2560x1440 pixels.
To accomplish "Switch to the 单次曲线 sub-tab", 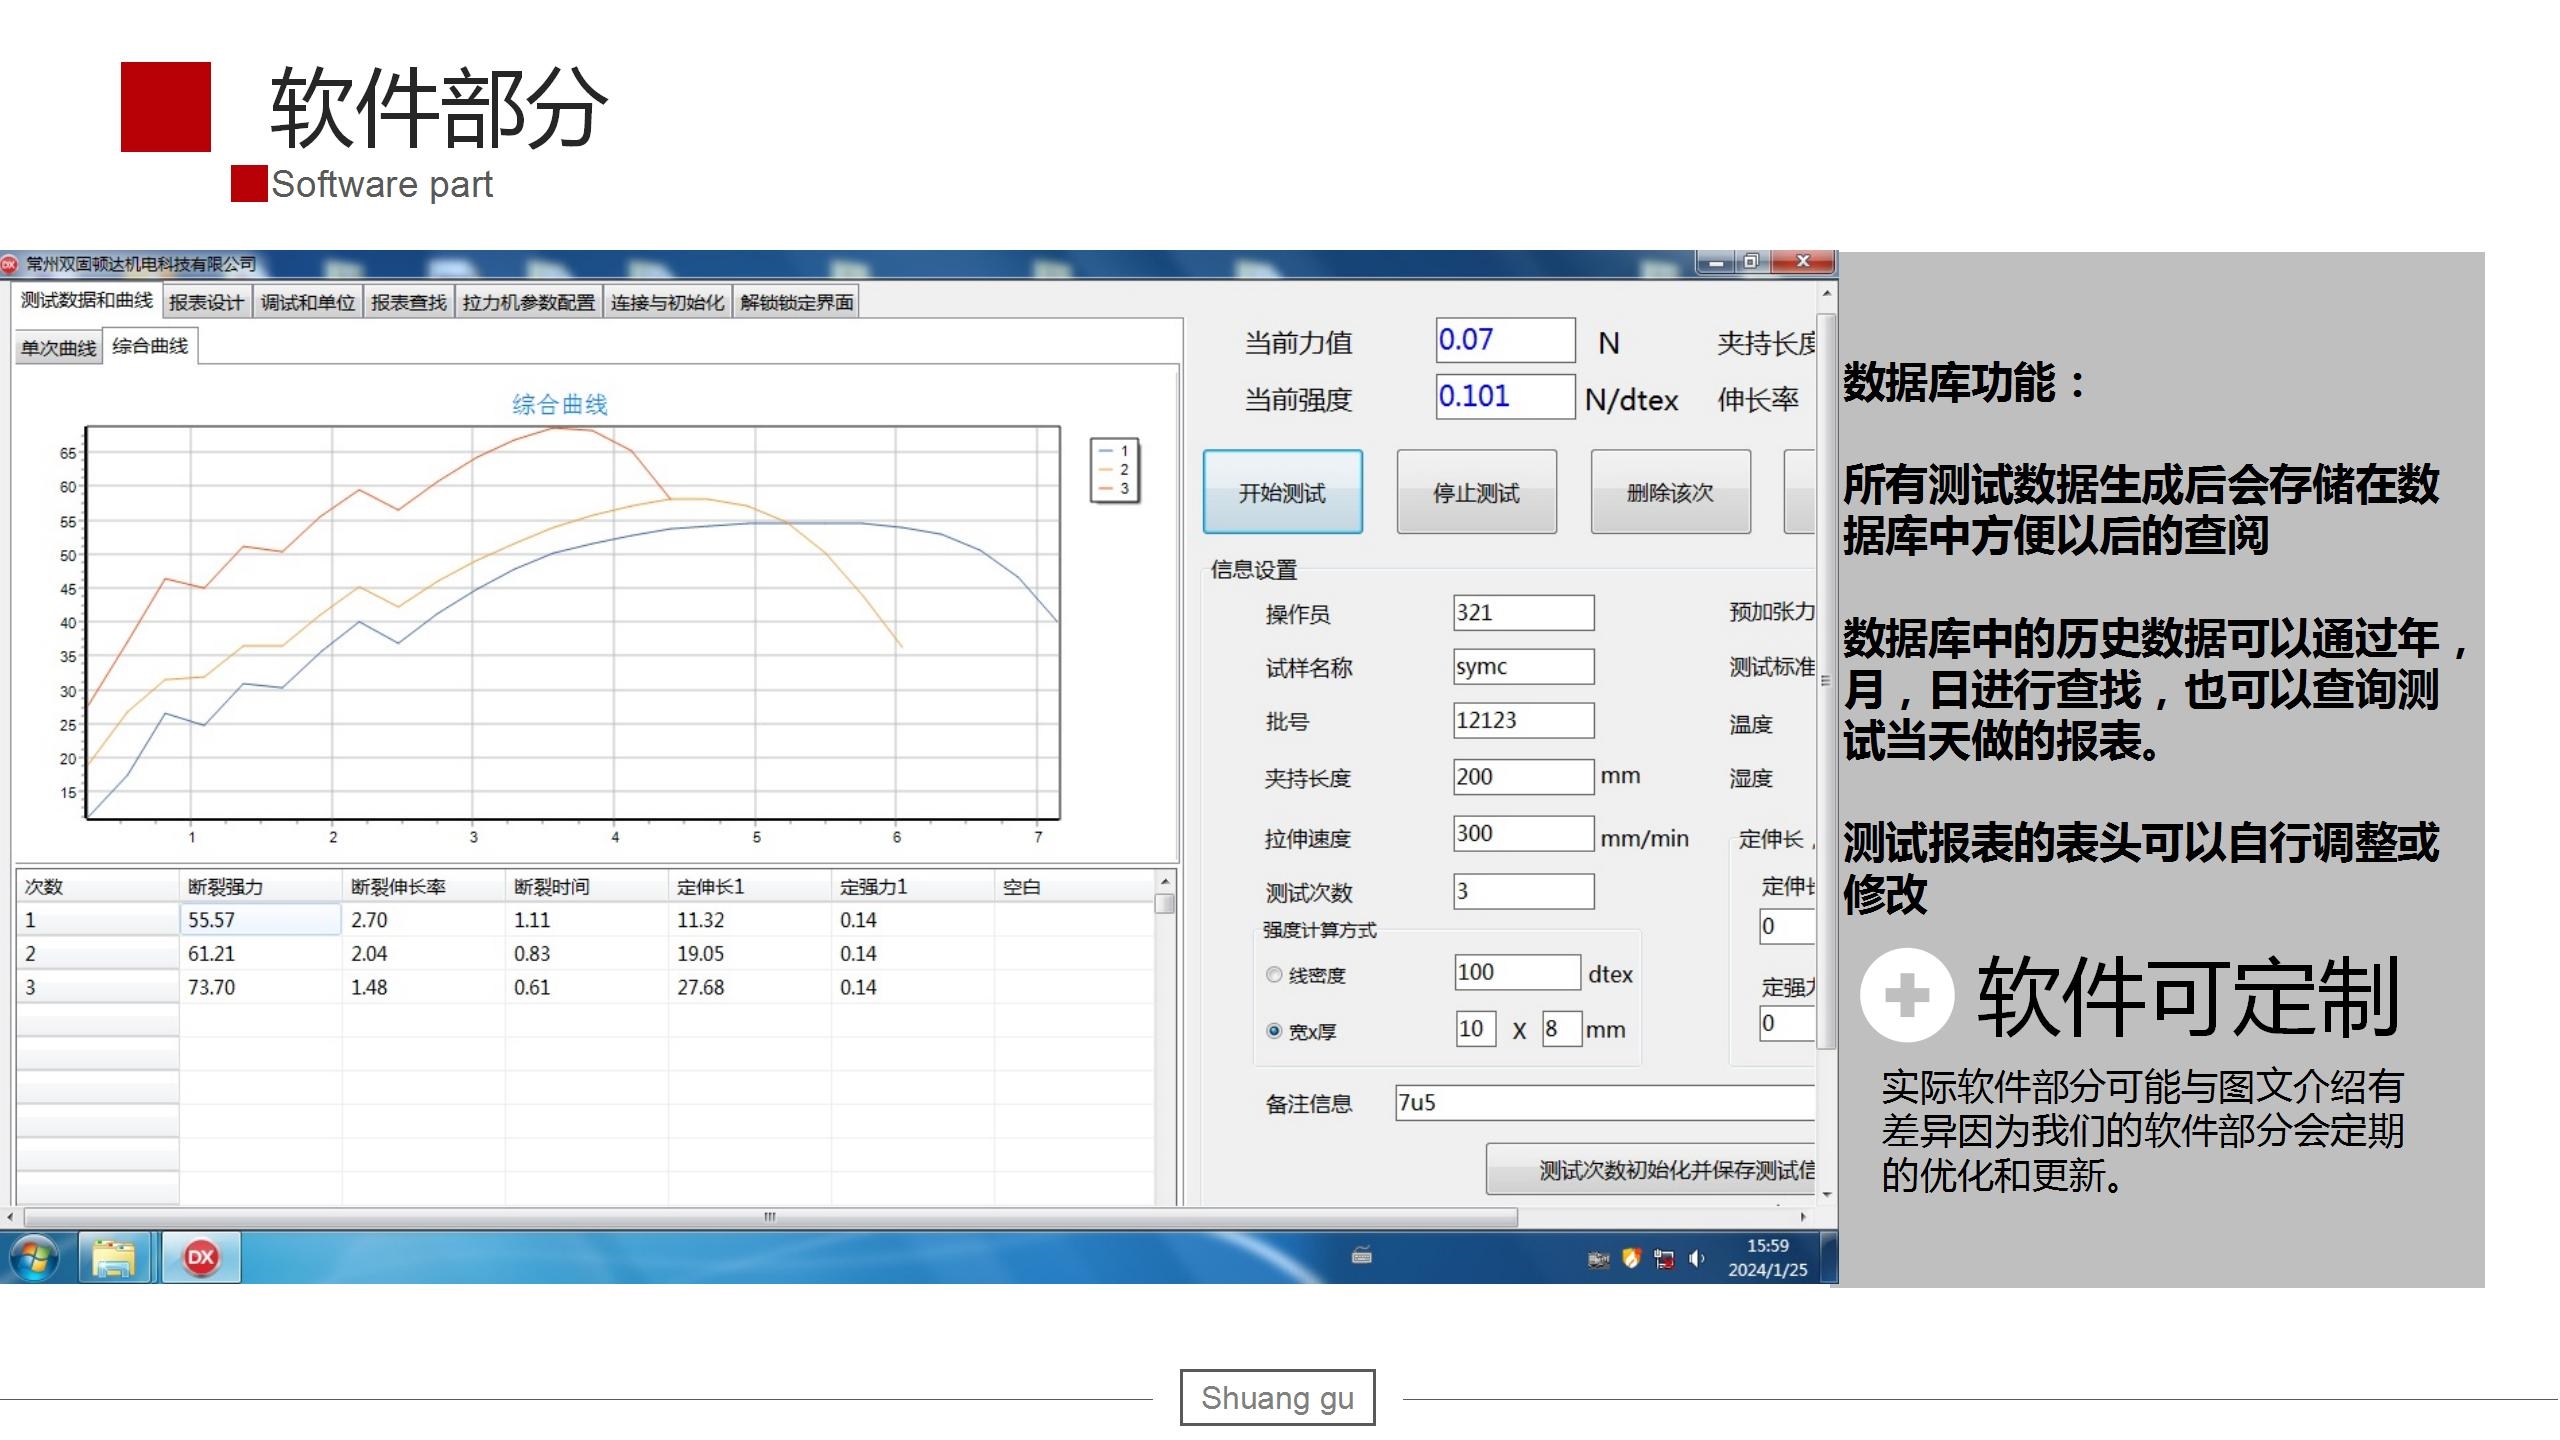I will (x=58, y=348).
